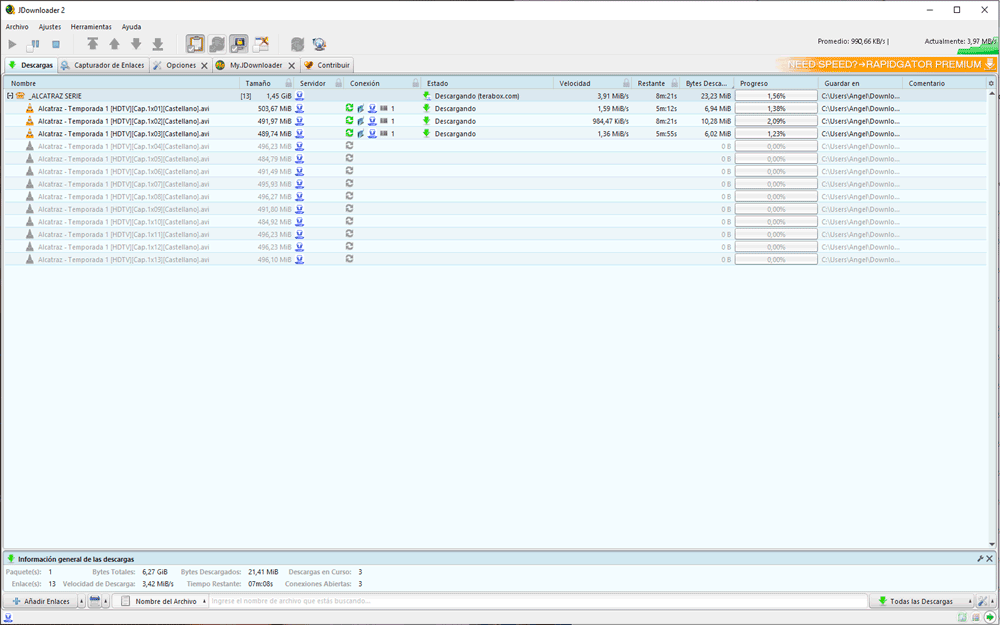The width and height of the screenshot is (1000, 625).
Task: Toggle clipboard monitoring in the toolbar
Action: (x=196, y=44)
